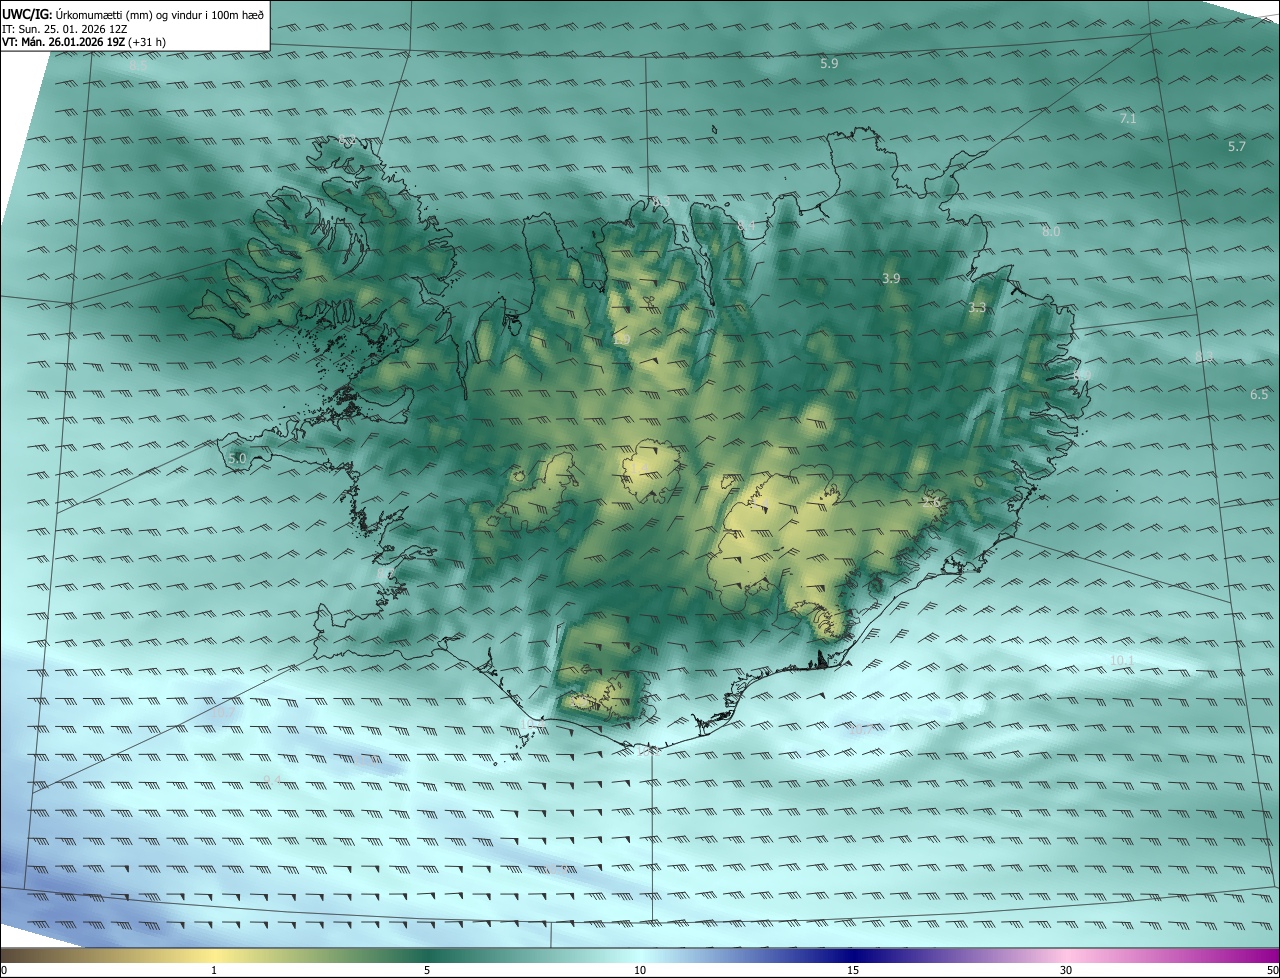Image resolution: width=1280 pixels, height=978 pixels.
Task: Click the title 'UWC/IG: Úrkomumætti (mm) og vindur'
Action: [x=133, y=14]
